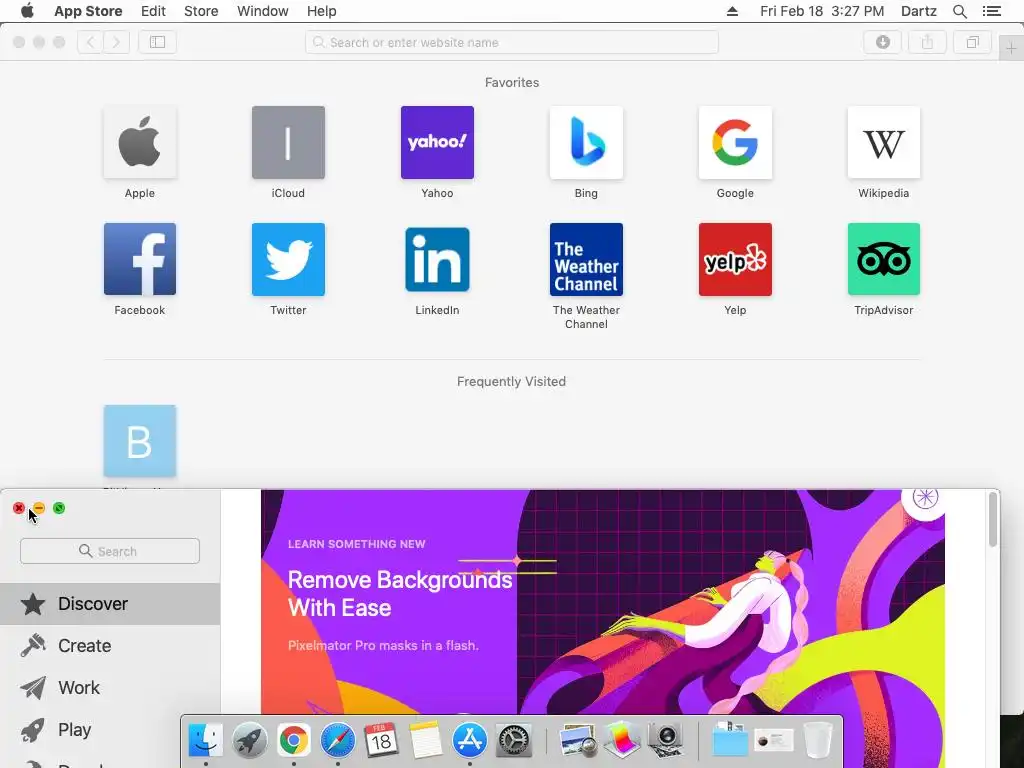Open the Twitter favorite tile
The image size is (1024, 768).
(x=288, y=259)
